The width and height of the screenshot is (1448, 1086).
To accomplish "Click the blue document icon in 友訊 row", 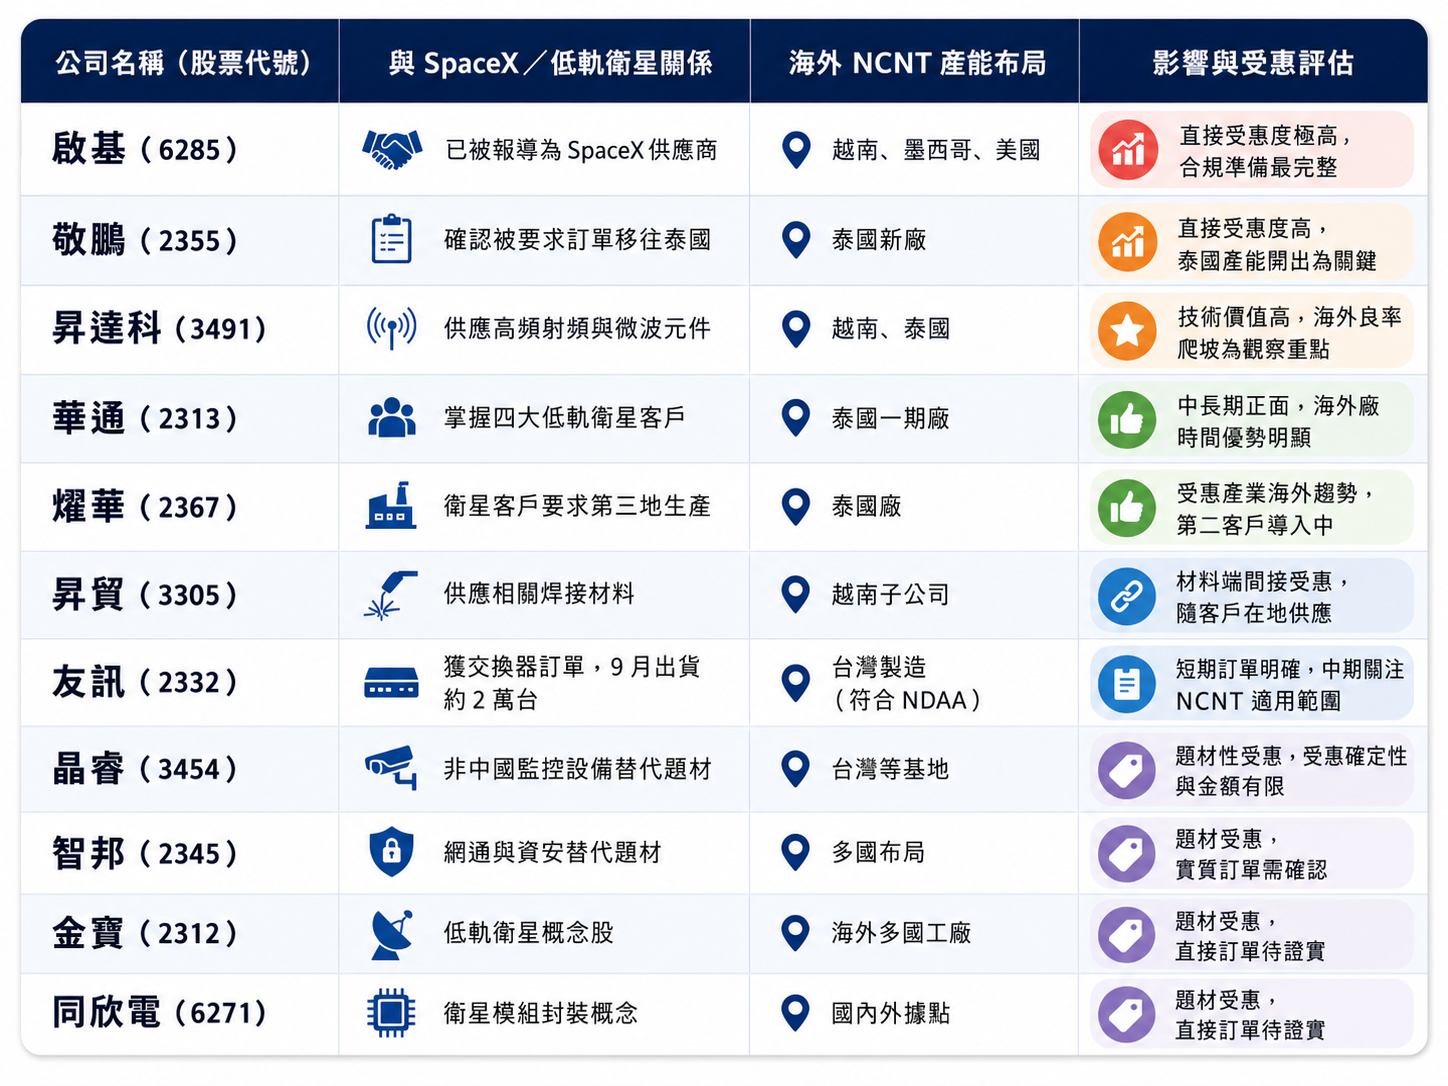I will 1127,684.
